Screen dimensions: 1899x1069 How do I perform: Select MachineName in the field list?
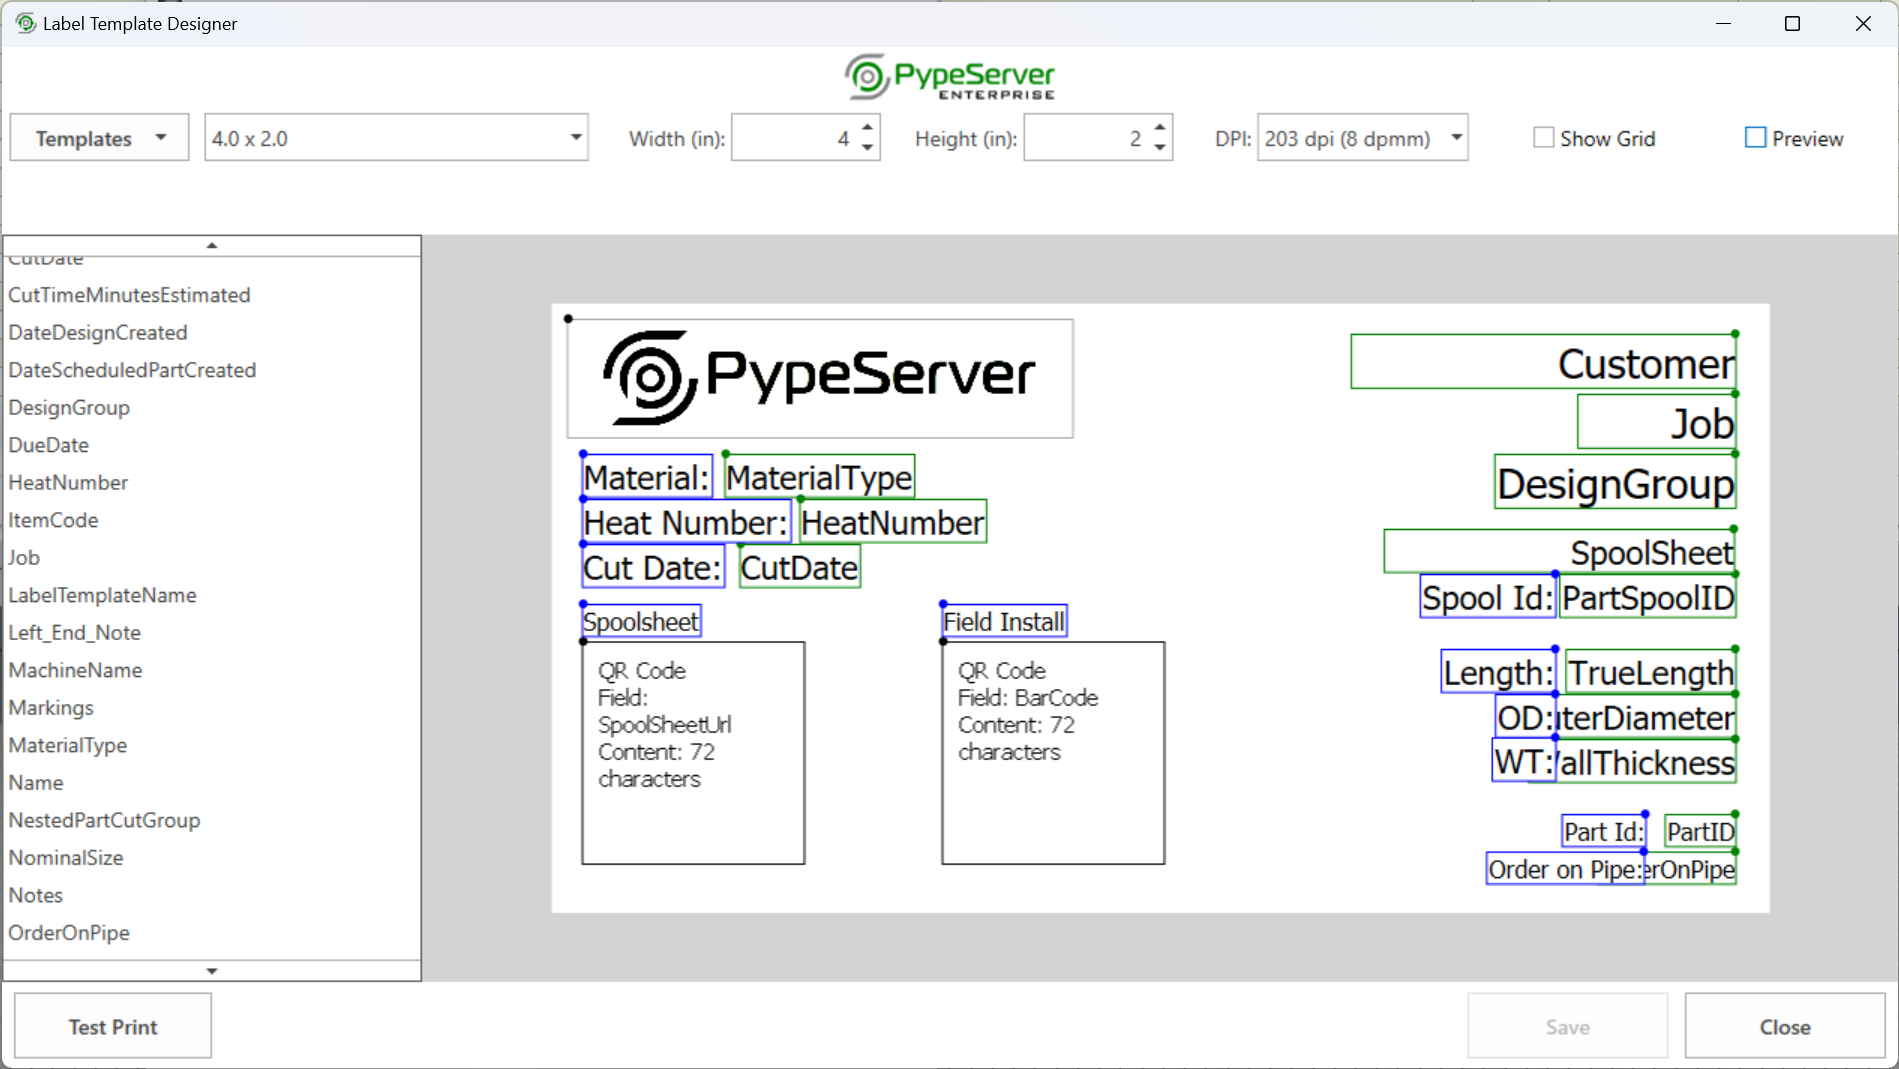pyautogui.click(x=76, y=670)
